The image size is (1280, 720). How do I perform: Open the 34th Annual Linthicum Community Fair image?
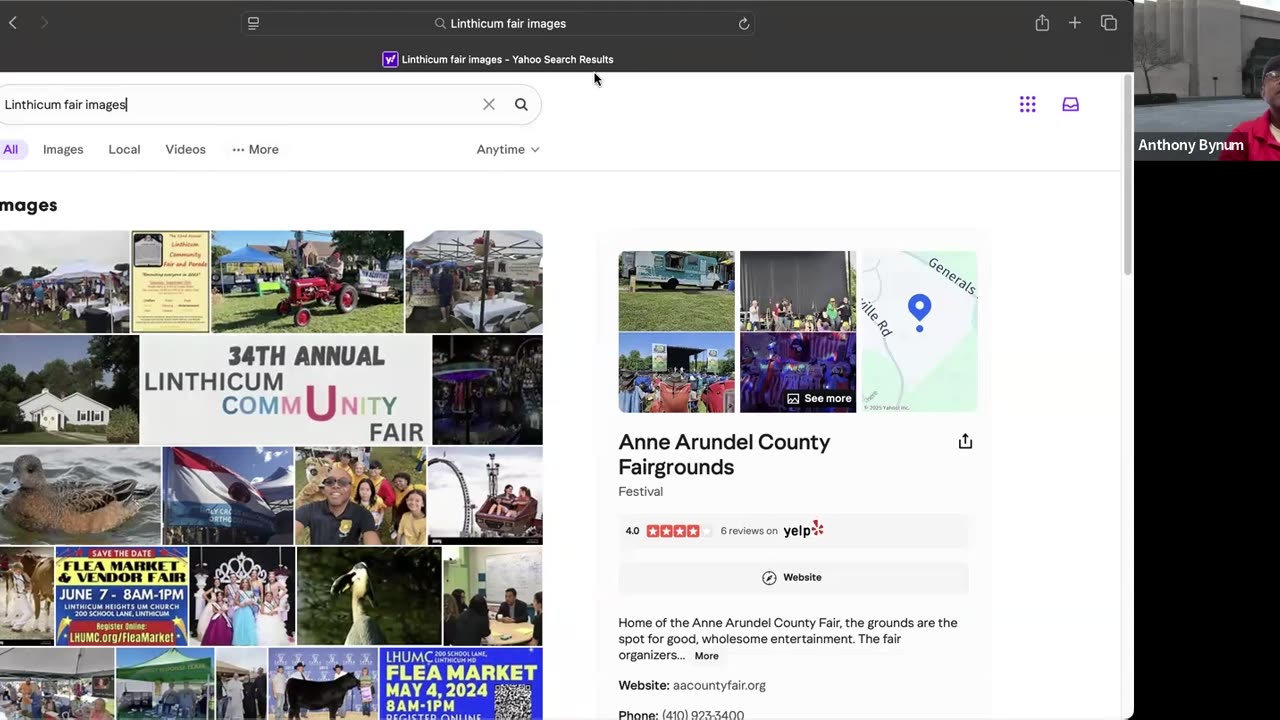286,390
